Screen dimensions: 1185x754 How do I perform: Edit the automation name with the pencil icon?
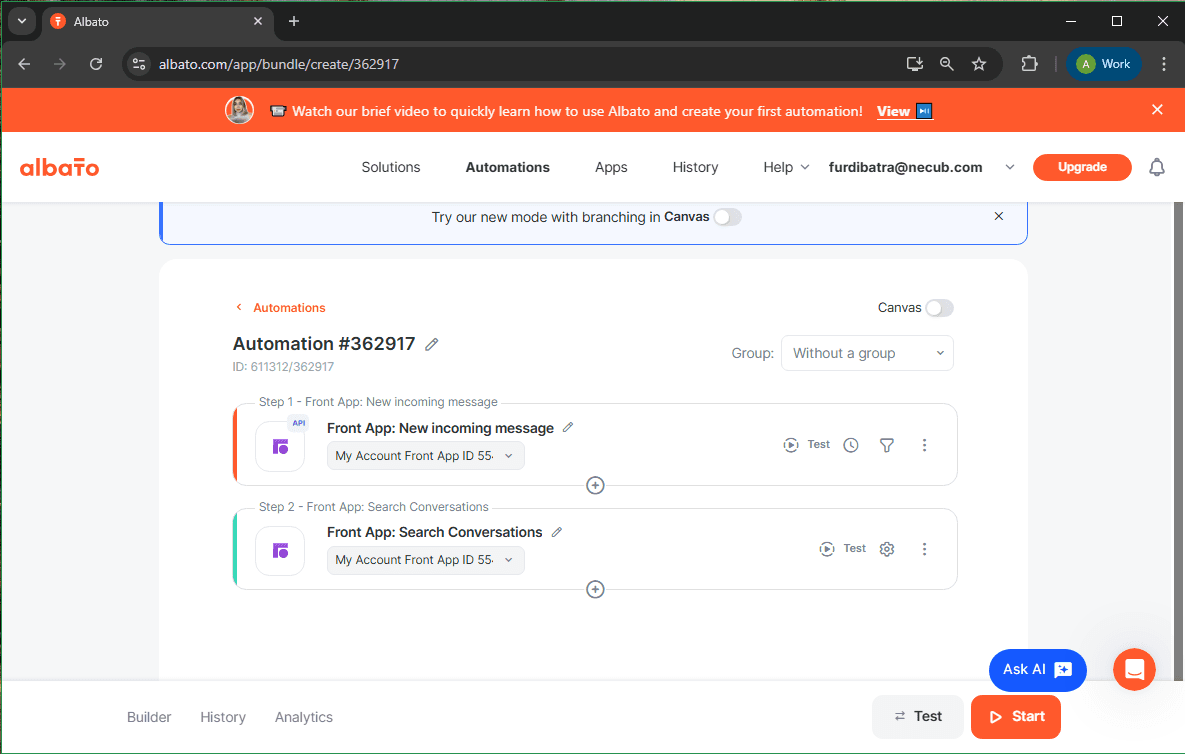(431, 343)
